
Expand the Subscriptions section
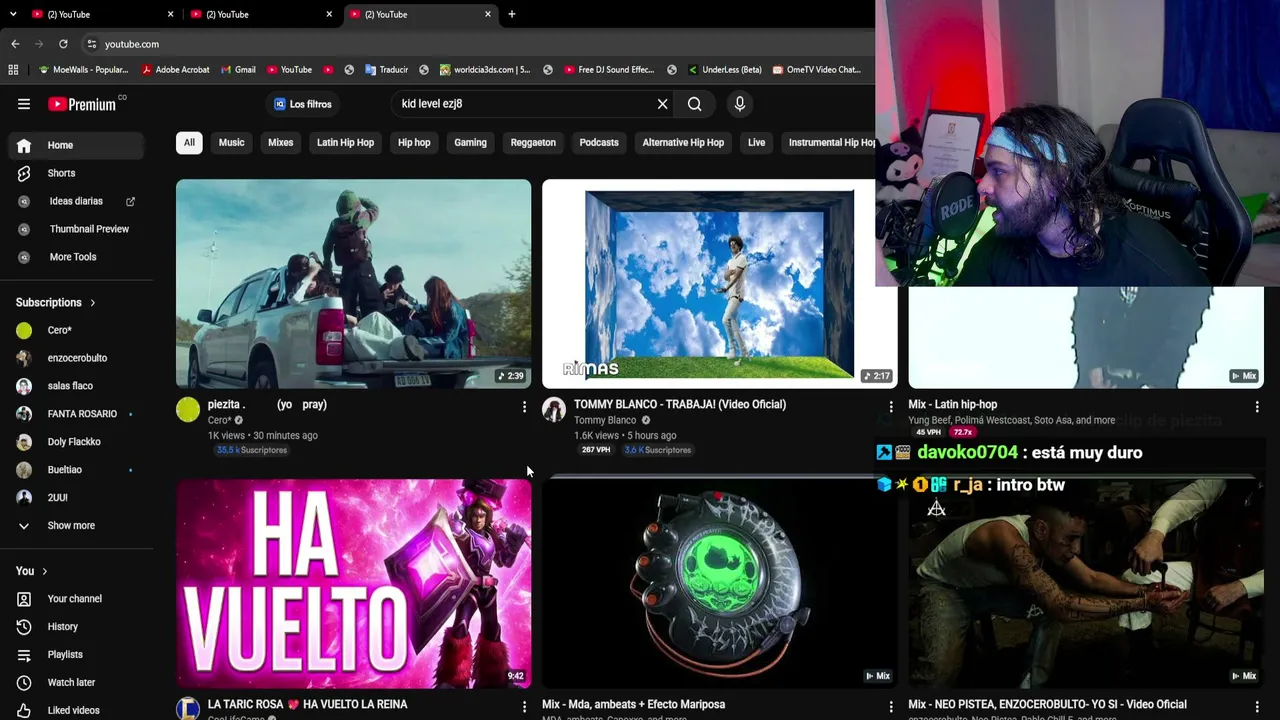(56, 303)
